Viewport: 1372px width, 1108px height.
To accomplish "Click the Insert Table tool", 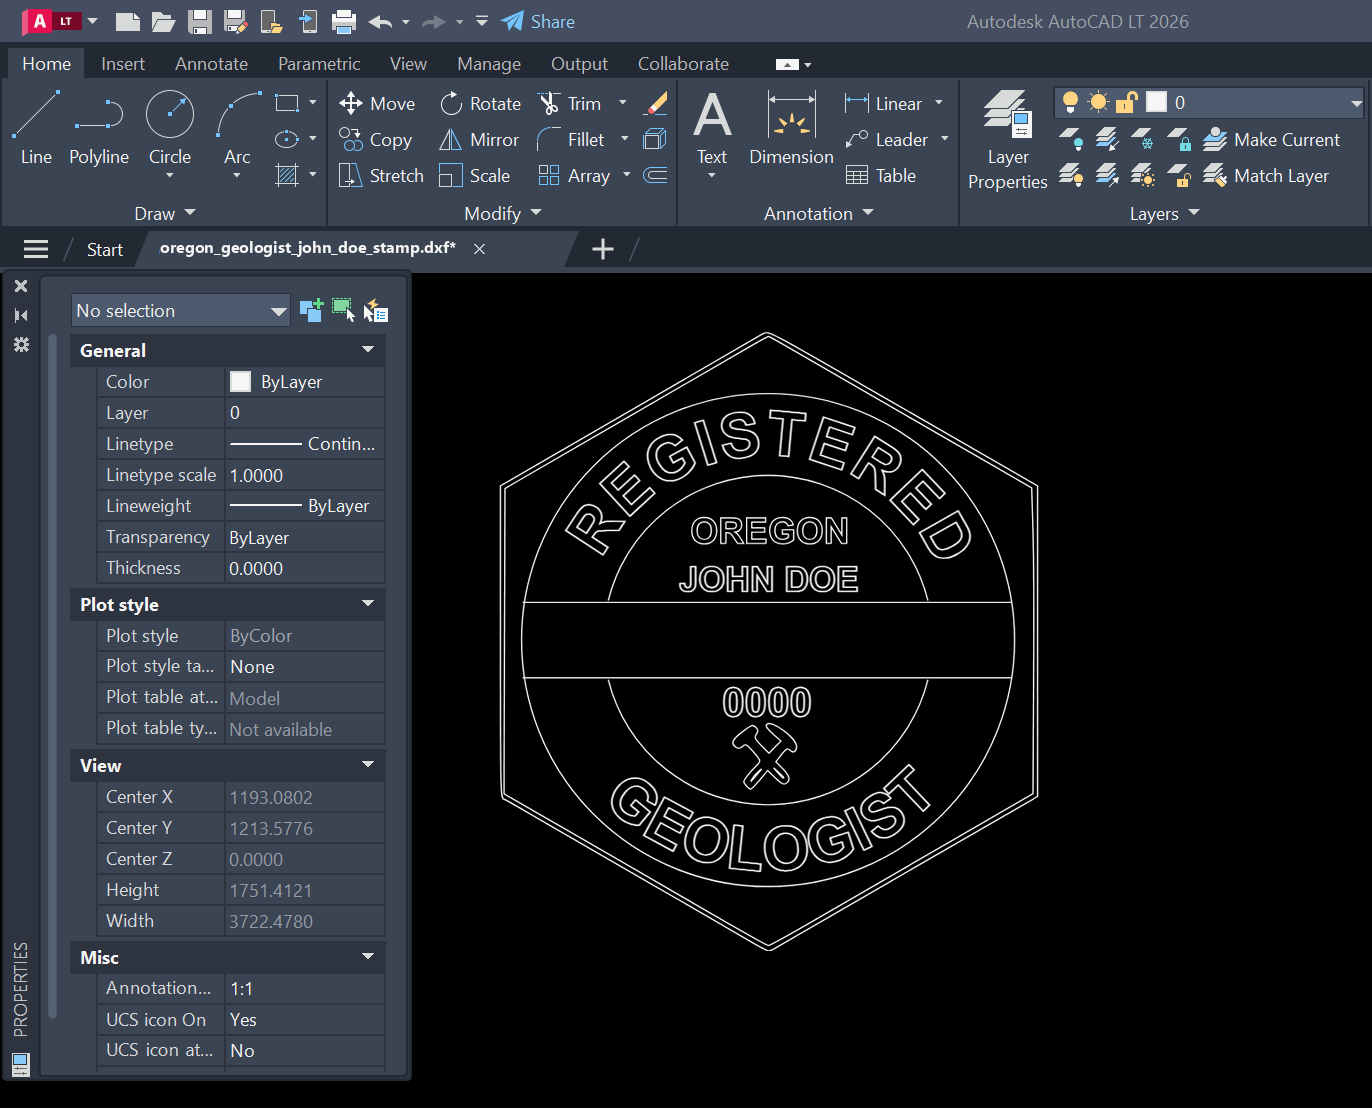I will pyautogui.click(x=881, y=176).
